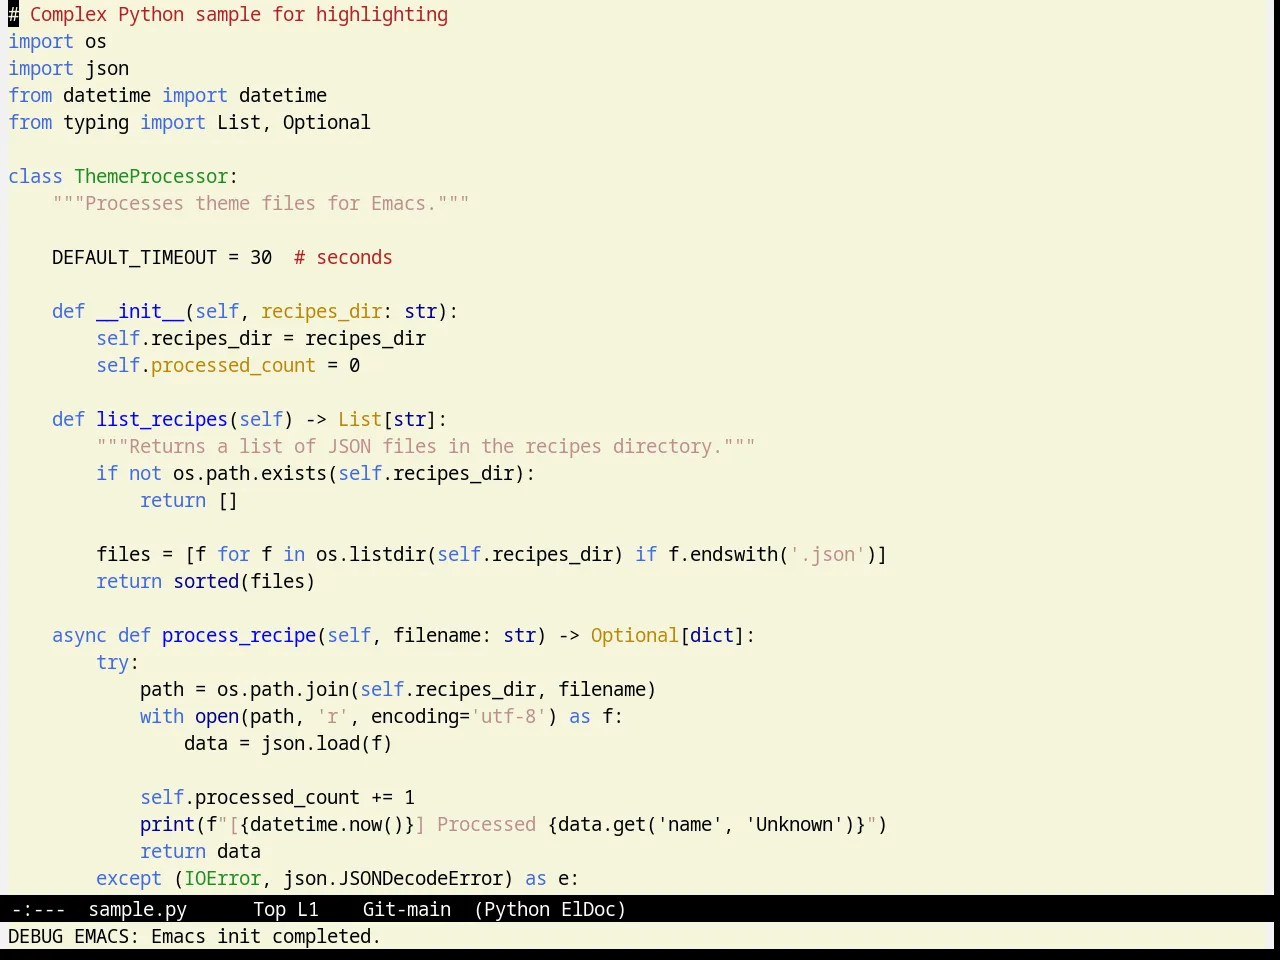Click Git-main version control indicator
This screenshot has height=960, width=1280.
(406, 909)
